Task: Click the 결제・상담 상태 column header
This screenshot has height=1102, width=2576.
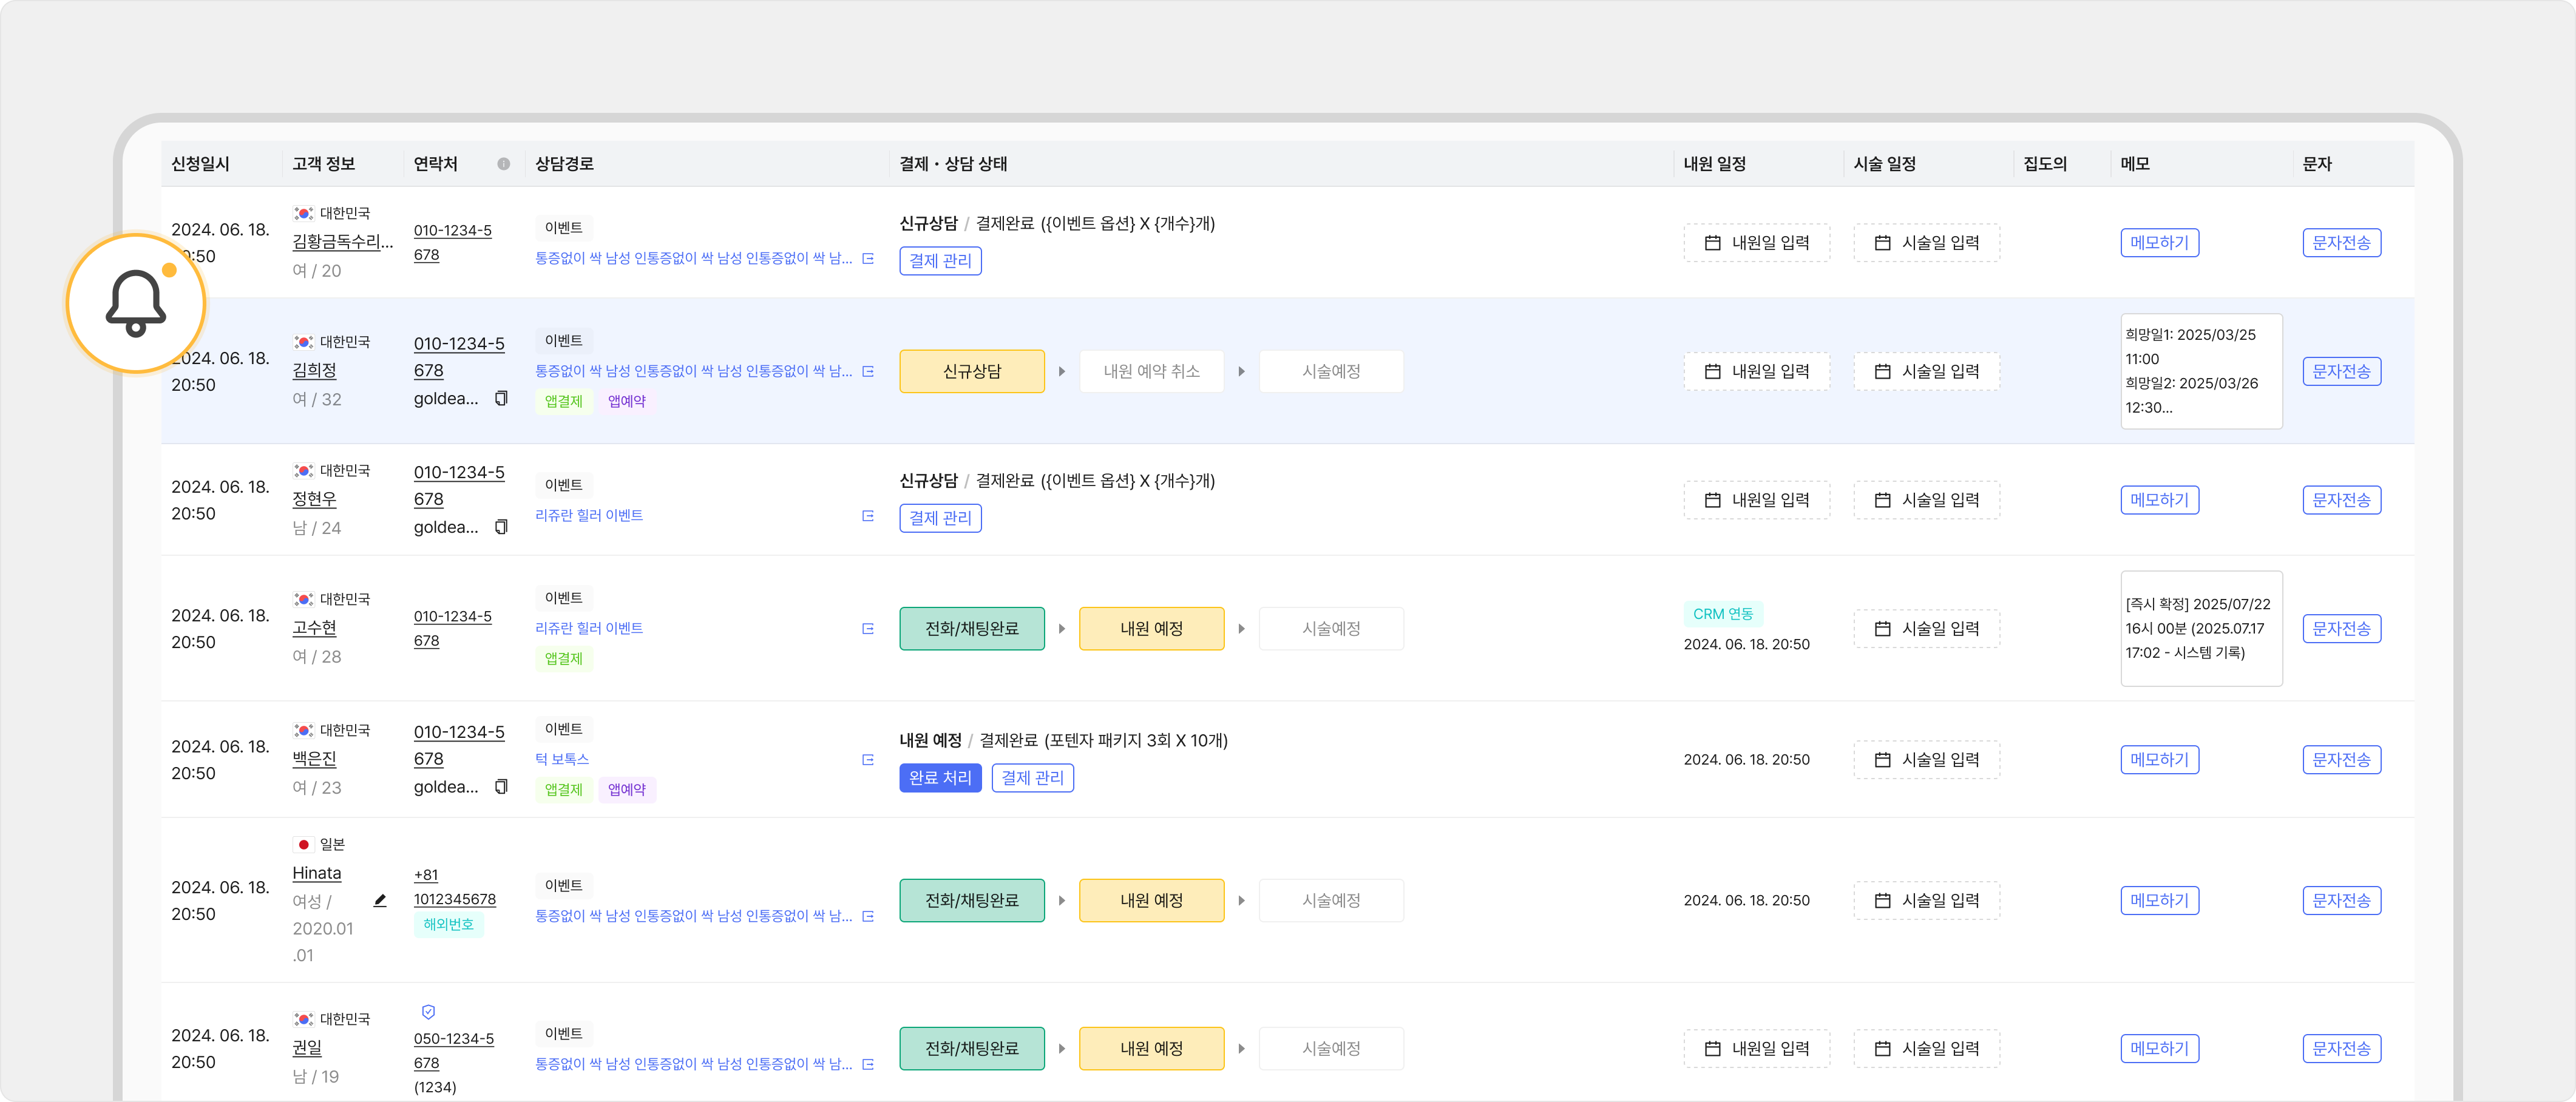Action: [952, 164]
